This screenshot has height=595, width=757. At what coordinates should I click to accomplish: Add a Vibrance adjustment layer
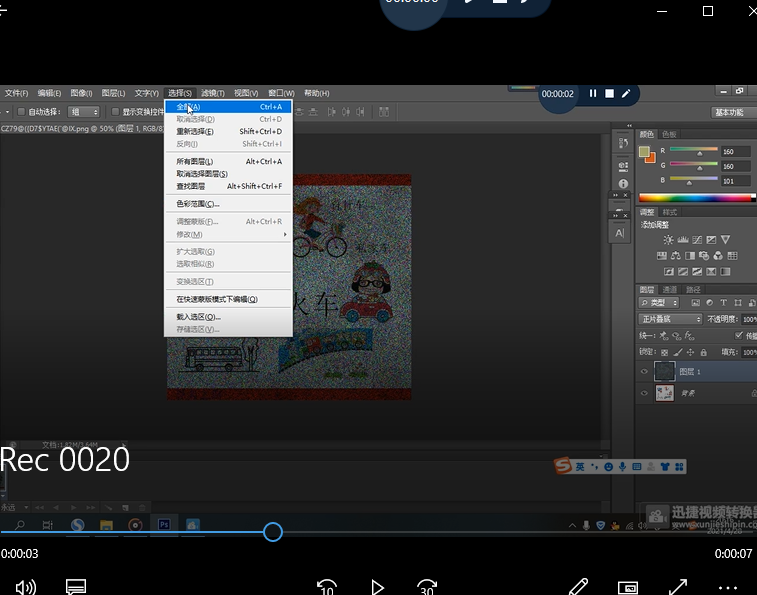725,240
